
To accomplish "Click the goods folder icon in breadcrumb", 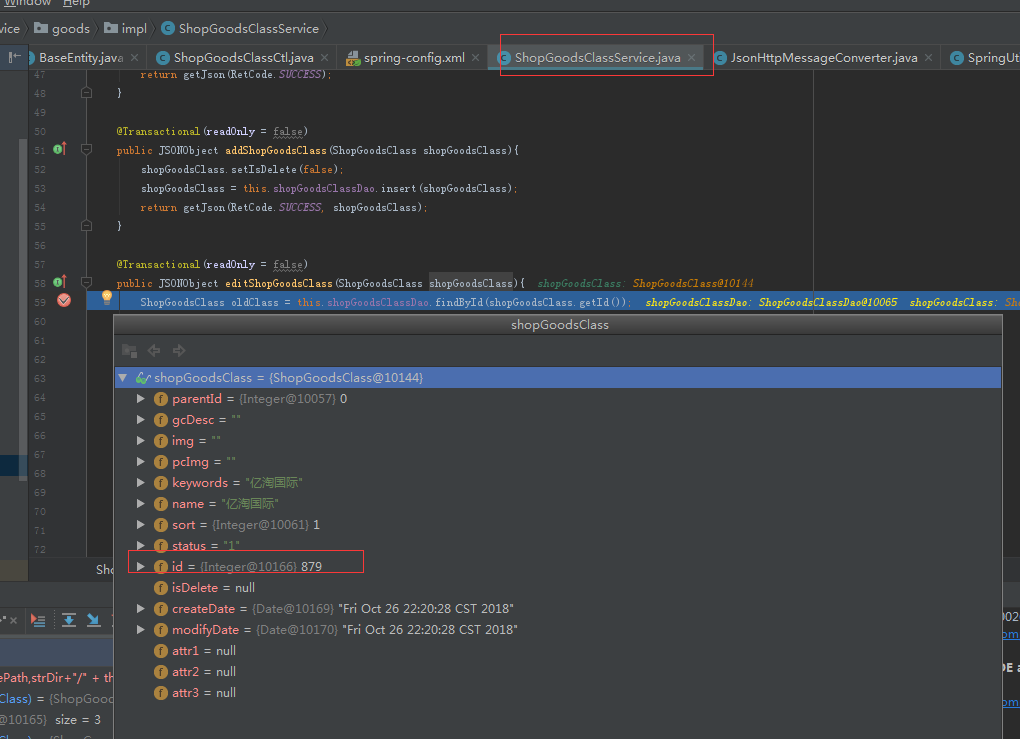I will 41,28.
